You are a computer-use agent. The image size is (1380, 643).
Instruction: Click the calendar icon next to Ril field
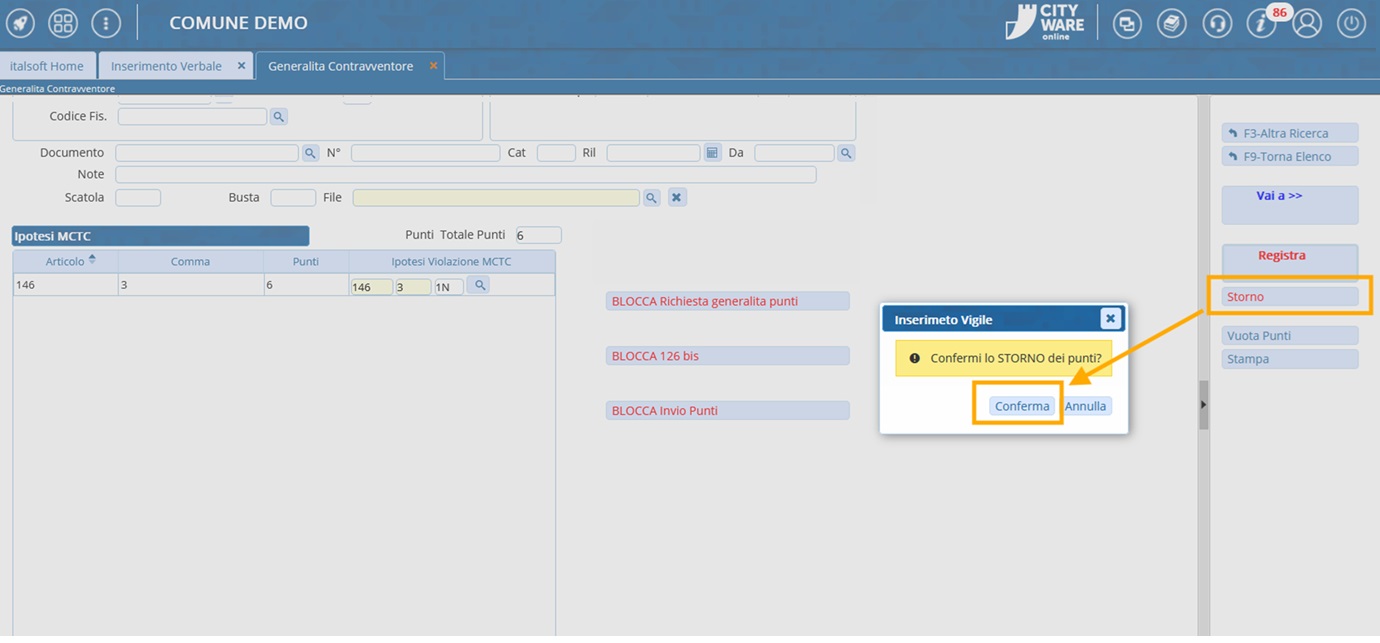click(x=712, y=153)
